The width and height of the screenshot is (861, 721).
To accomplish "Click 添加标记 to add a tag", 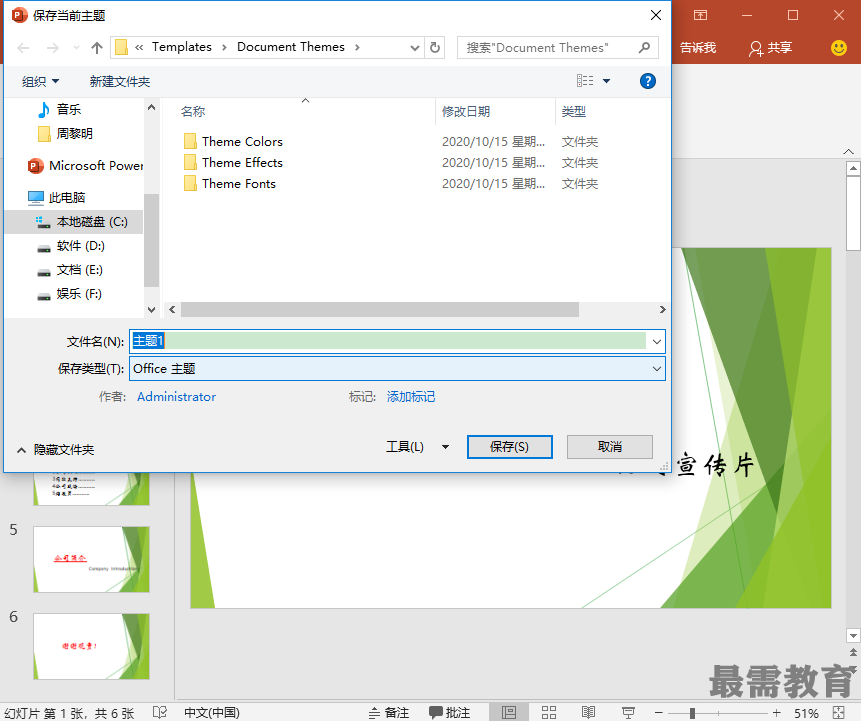I will (x=411, y=396).
